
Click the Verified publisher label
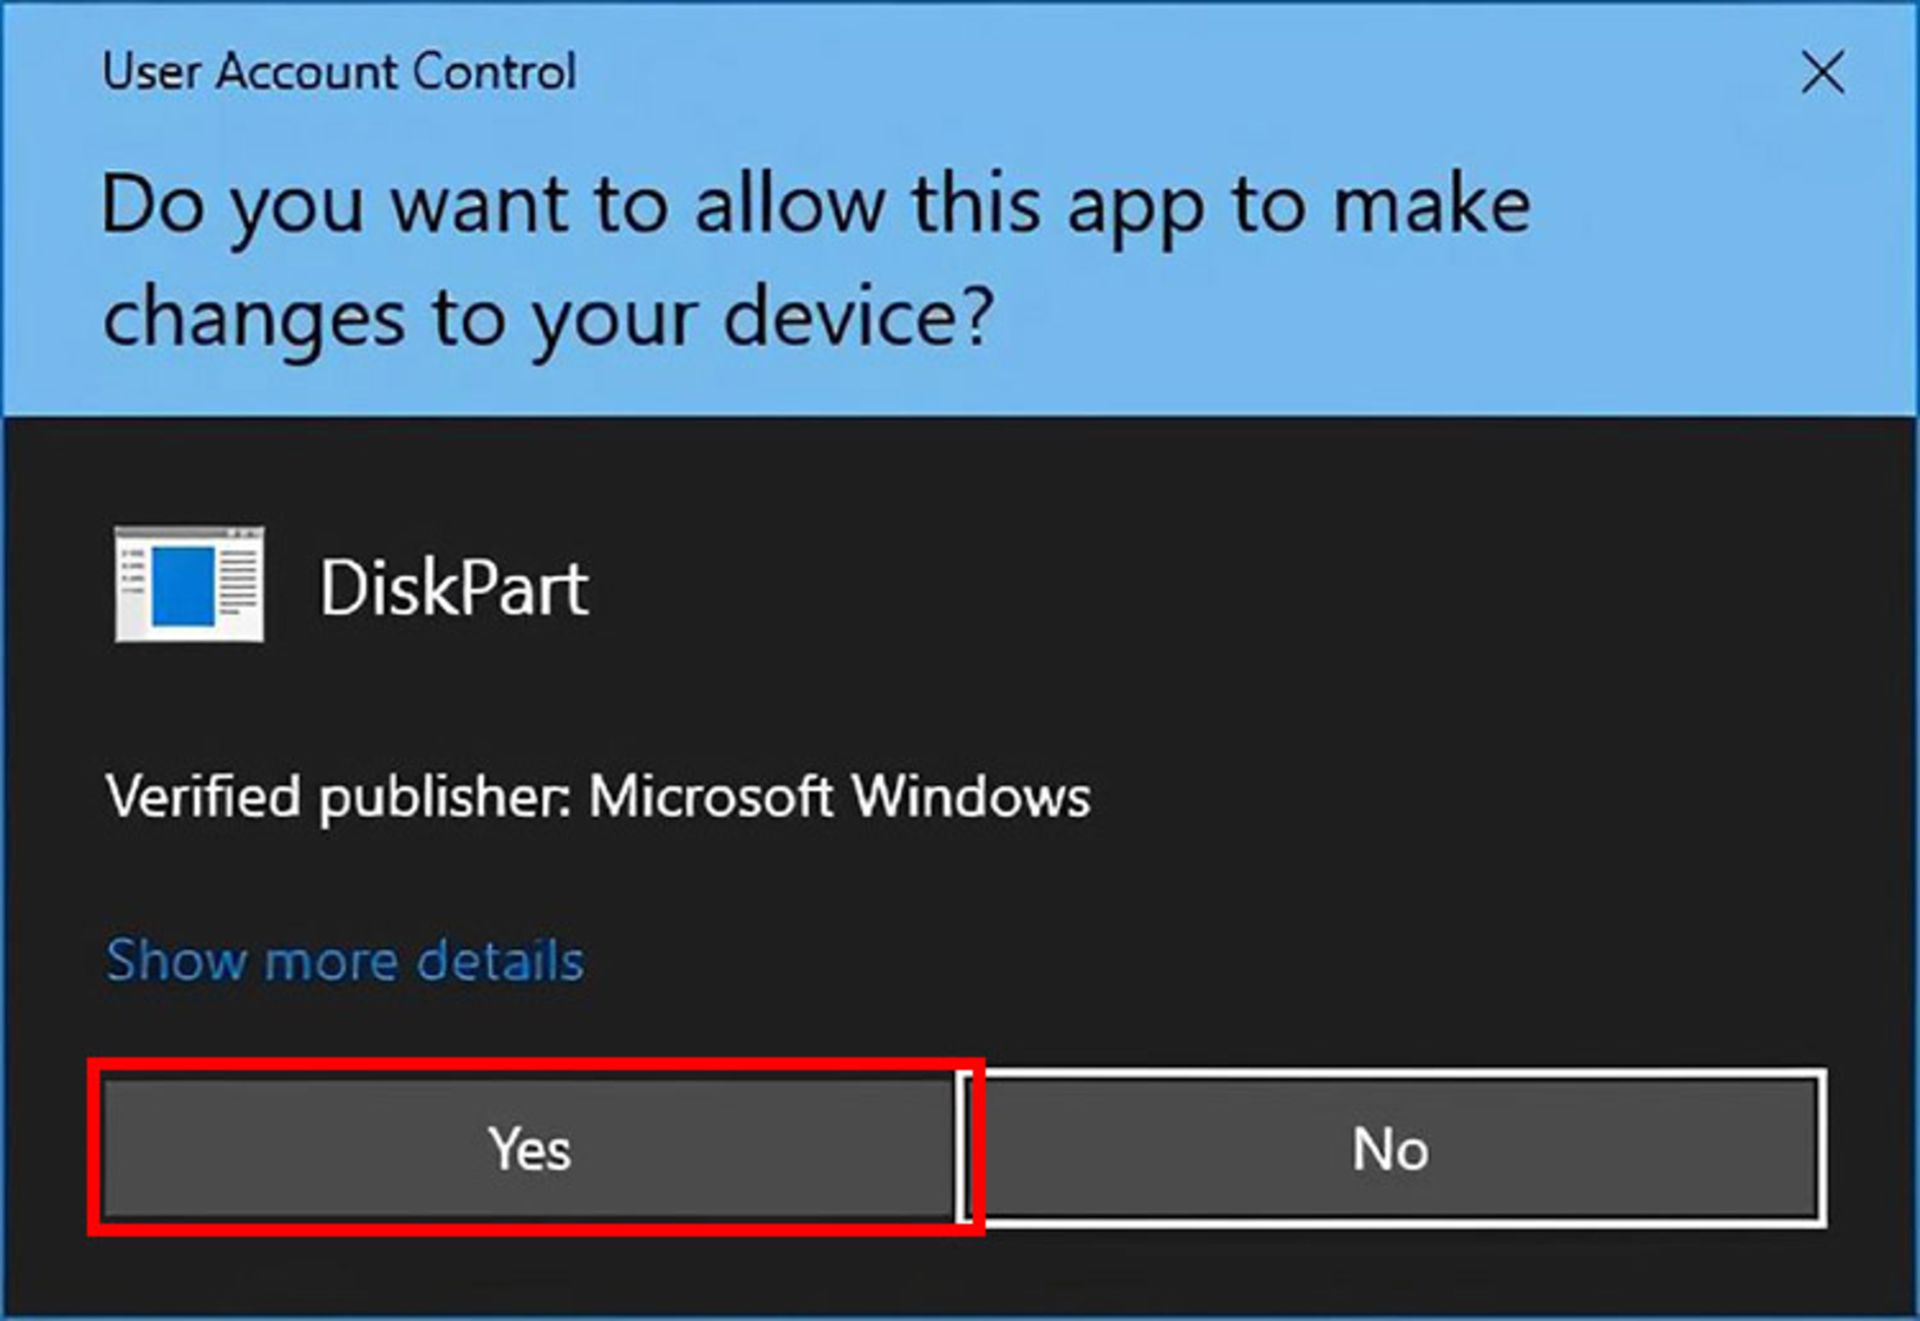338,797
